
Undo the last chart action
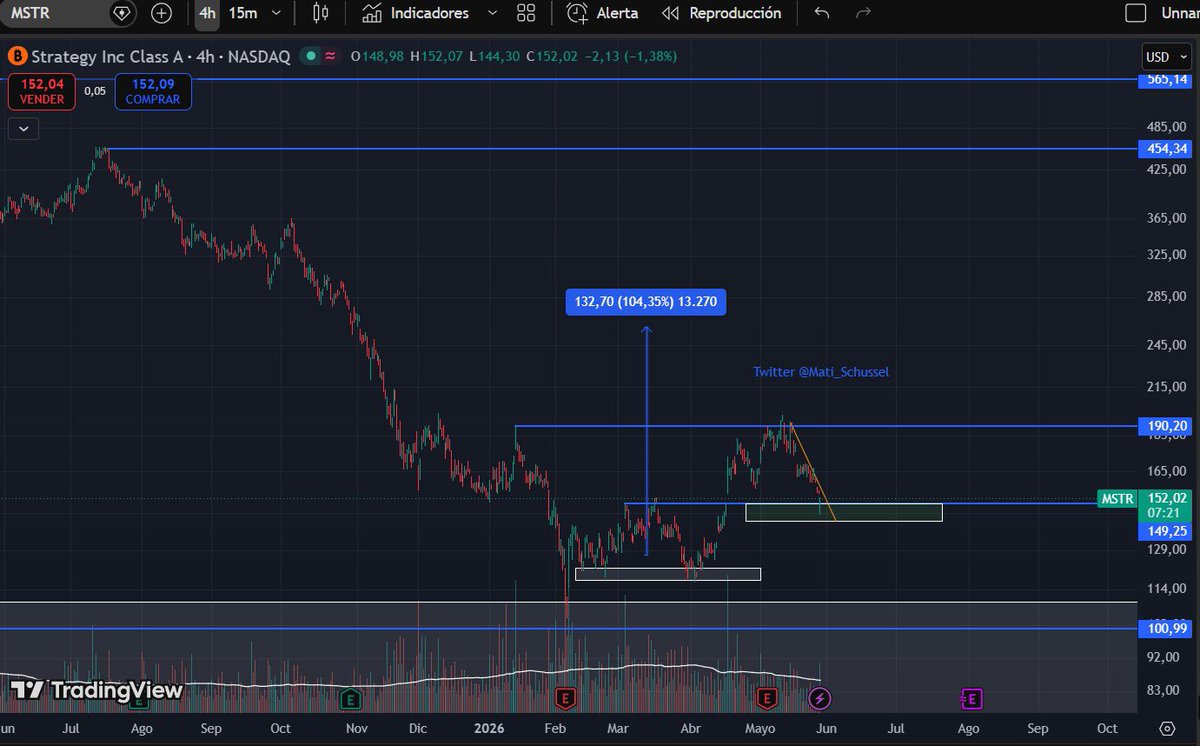point(822,14)
